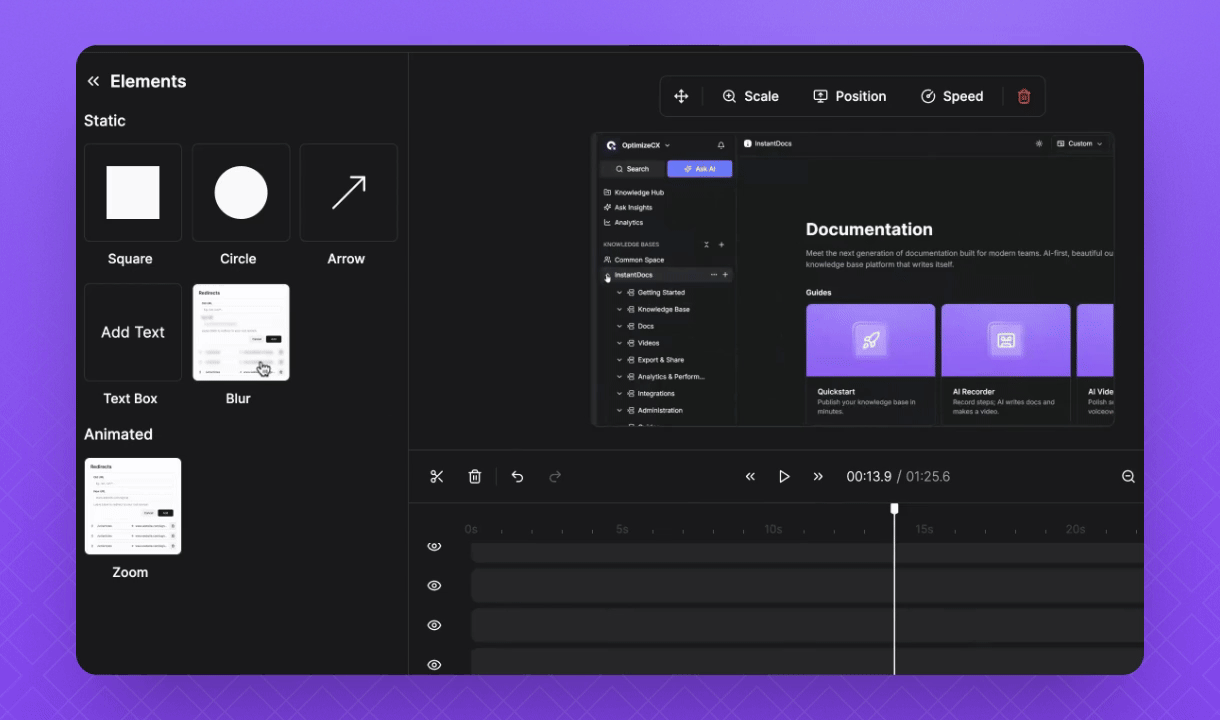
Task: Expand the OptimizeCX workspace dropdown
Action: (x=645, y=145)
